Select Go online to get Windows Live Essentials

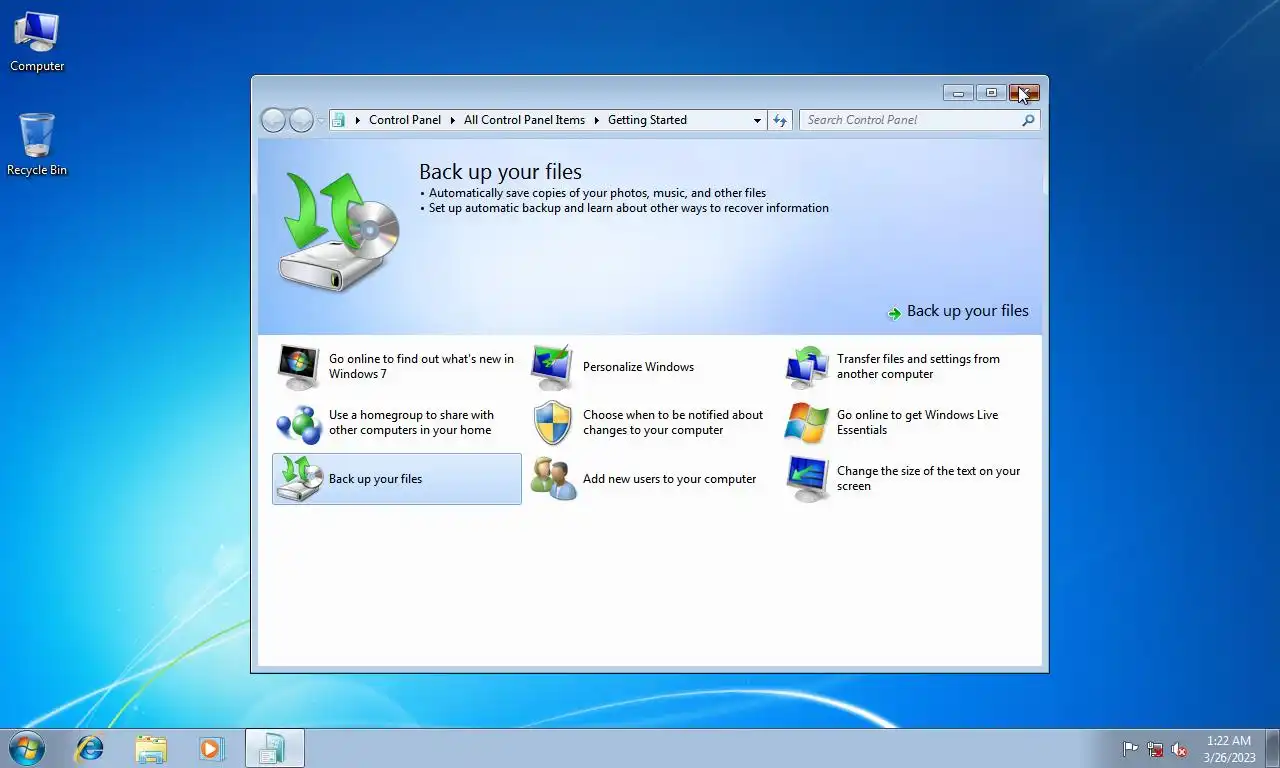917,422
